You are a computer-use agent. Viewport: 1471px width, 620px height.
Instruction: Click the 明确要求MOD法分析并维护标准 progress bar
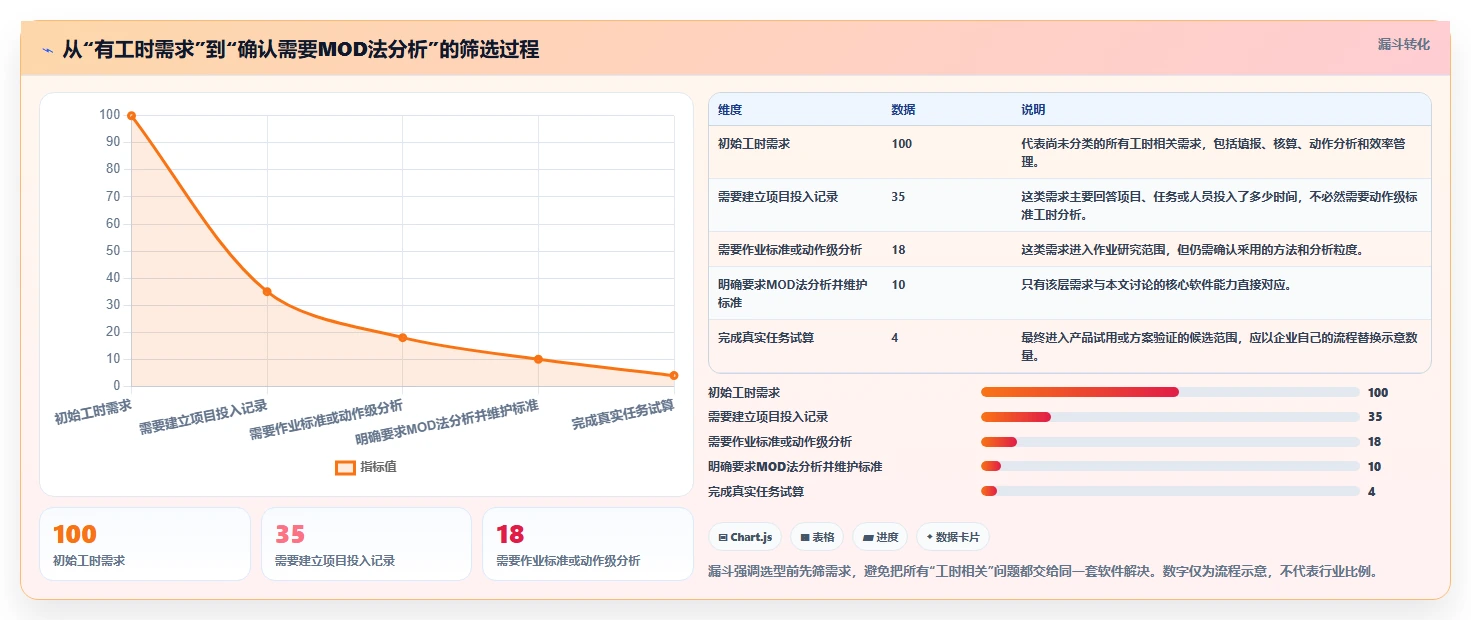1170,466
